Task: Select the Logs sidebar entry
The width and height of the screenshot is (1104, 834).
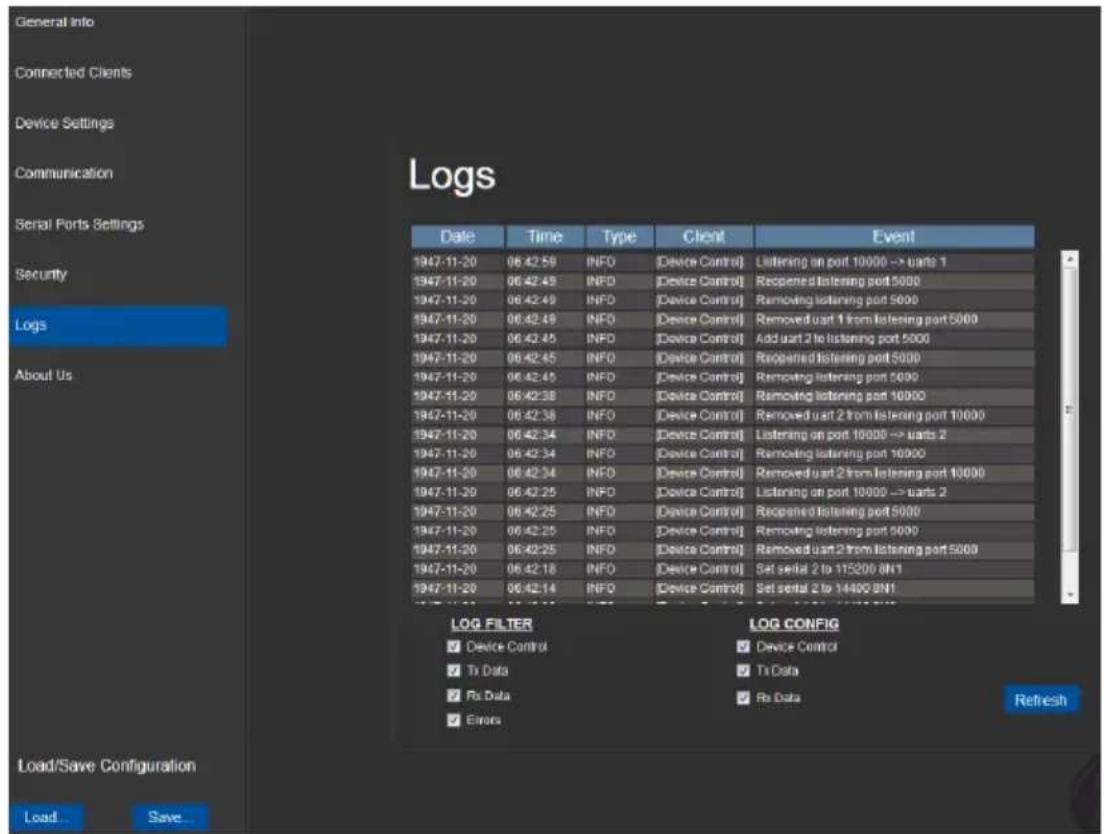Action: point(118,325)
